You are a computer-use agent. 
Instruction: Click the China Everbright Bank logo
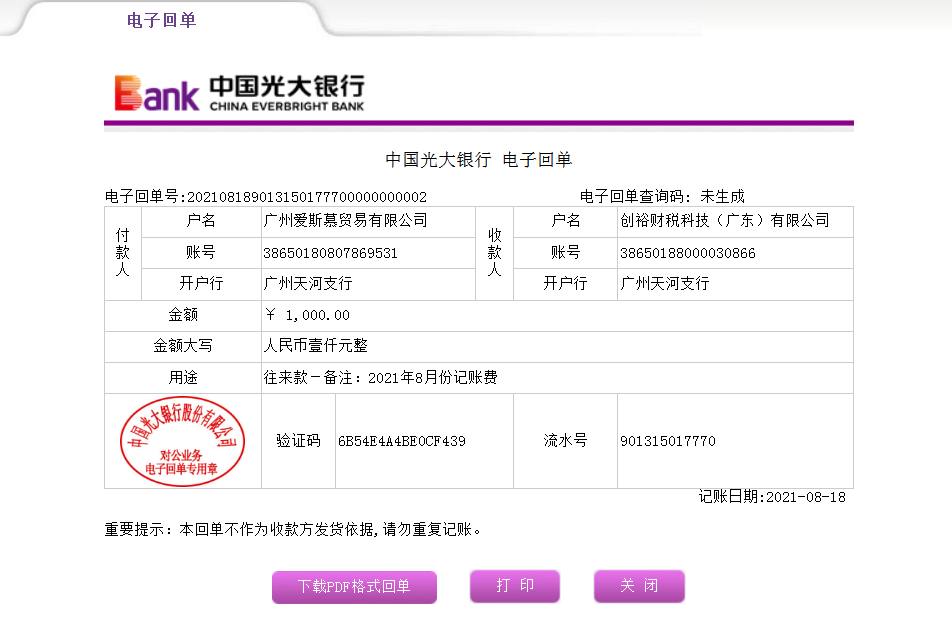(x=240, y=93)
